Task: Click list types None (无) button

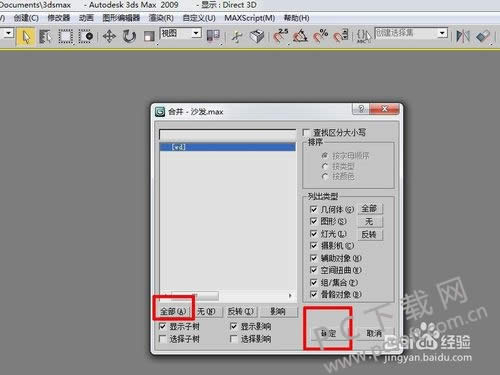Action: tap(370, 221)
